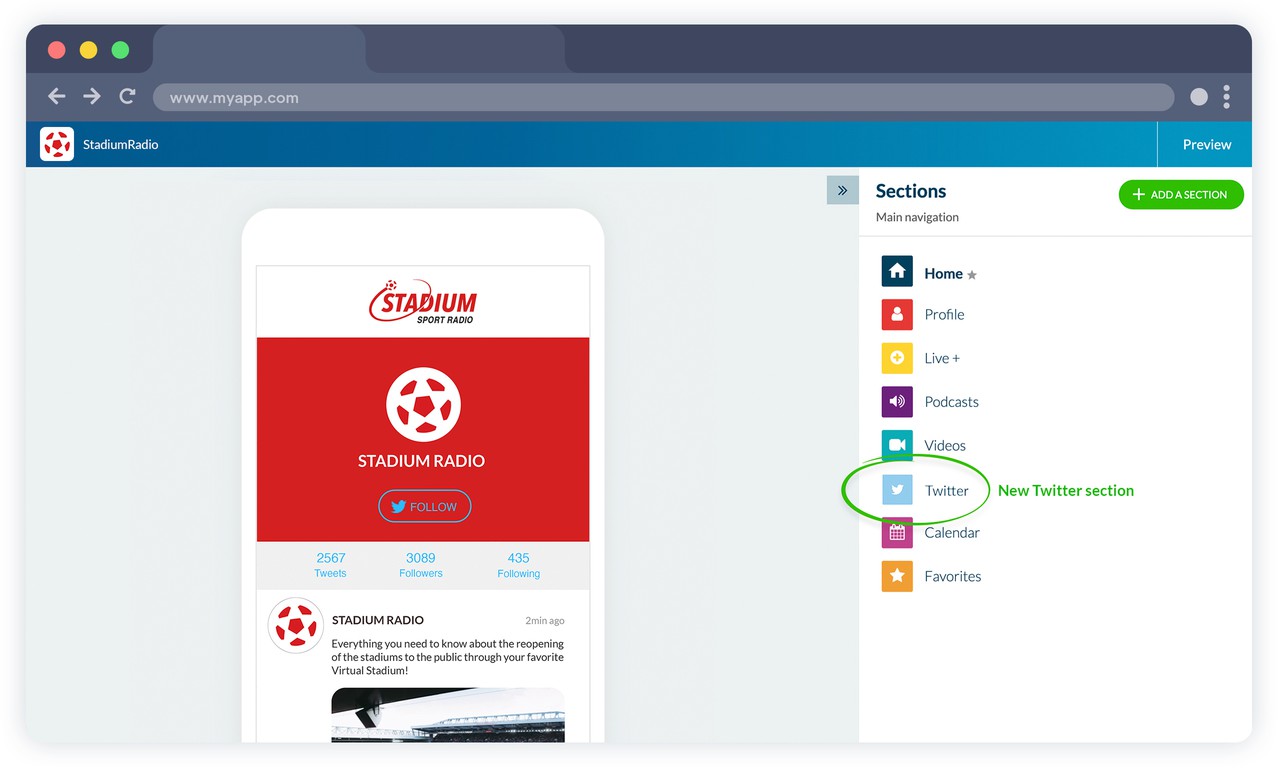Click the Stadium Sport Radio logo banner
Screen dimensions: 1278x769
coord(423,301)
